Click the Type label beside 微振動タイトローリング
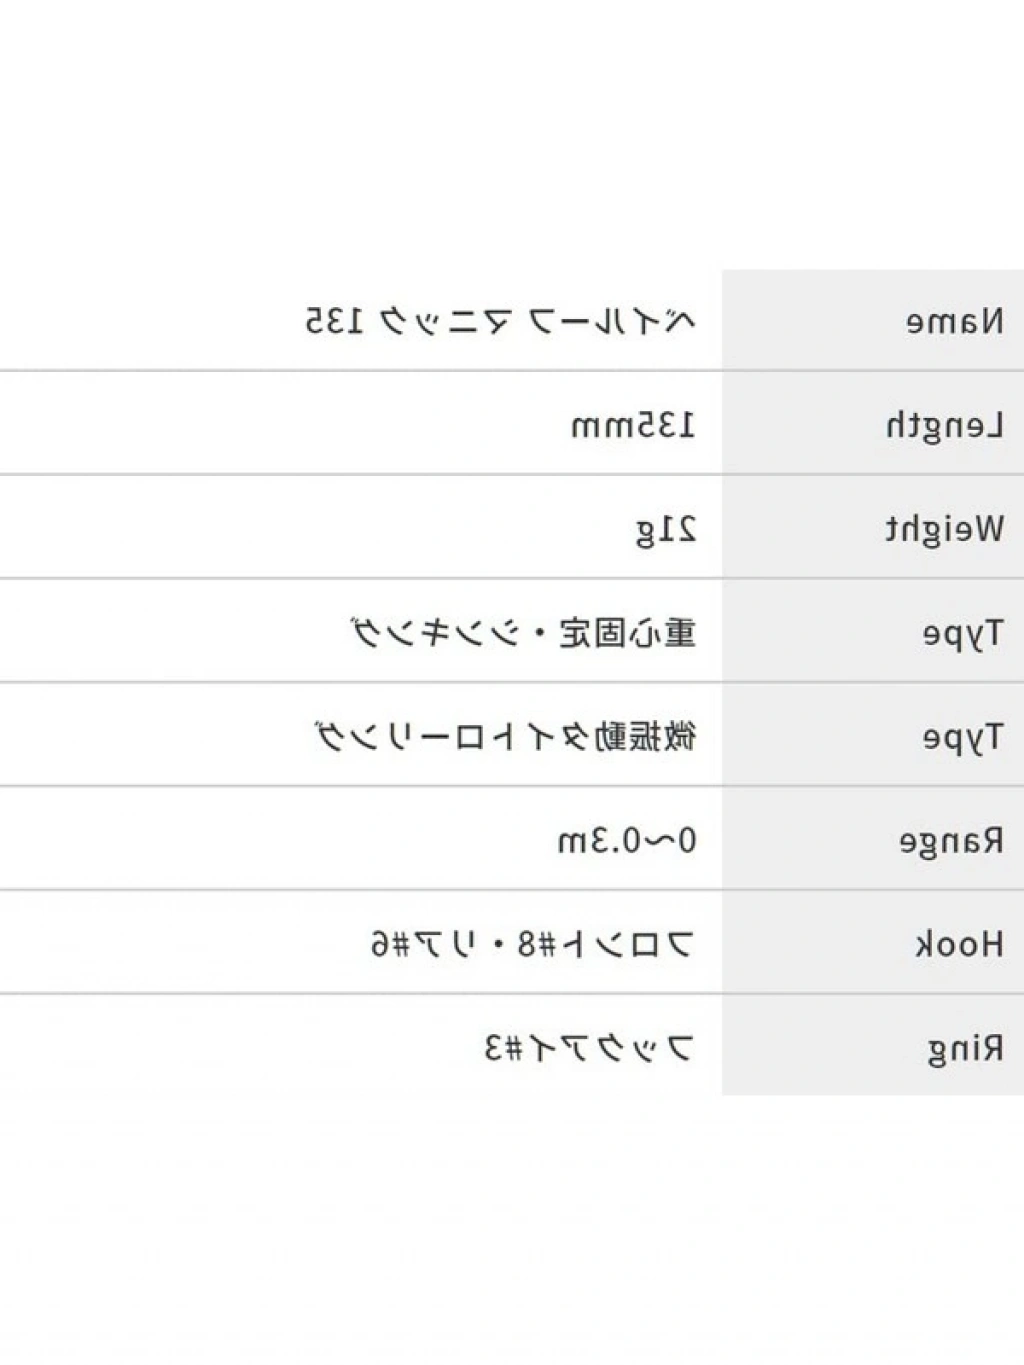The height and width of the screenshot is (1365, 1024). (962, 738)
